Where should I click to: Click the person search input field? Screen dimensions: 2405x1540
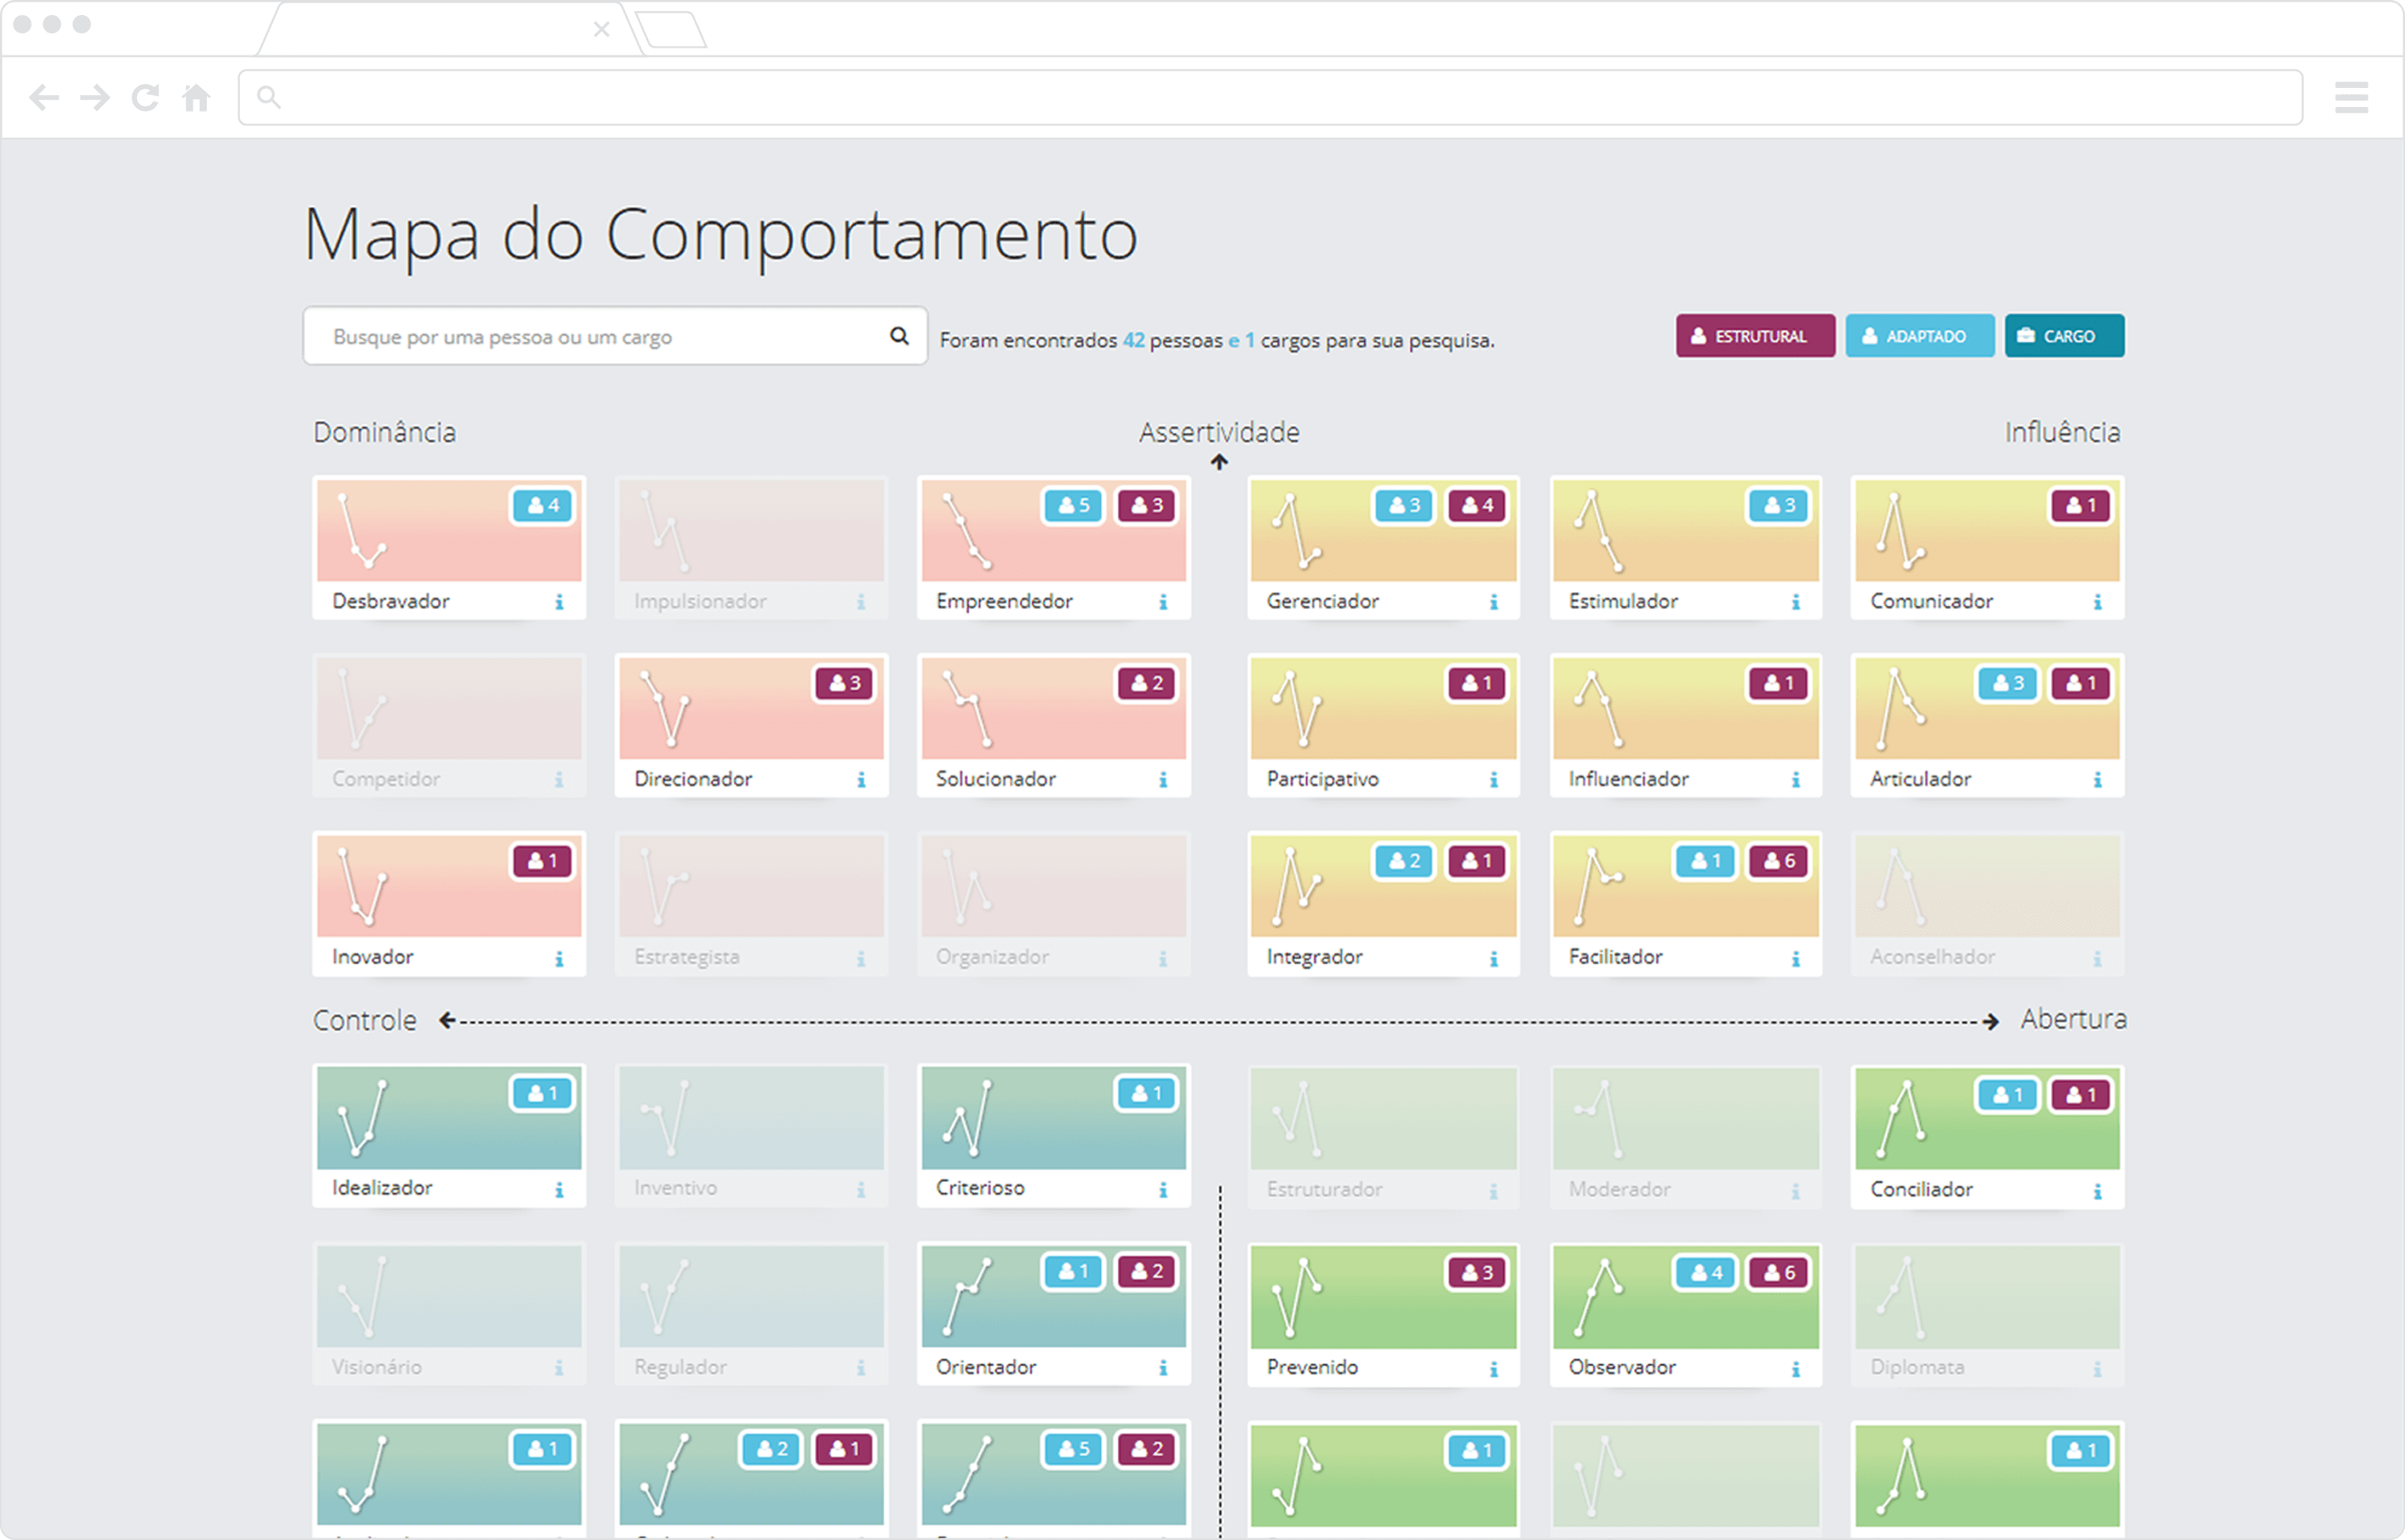click(x=615, y=336)
